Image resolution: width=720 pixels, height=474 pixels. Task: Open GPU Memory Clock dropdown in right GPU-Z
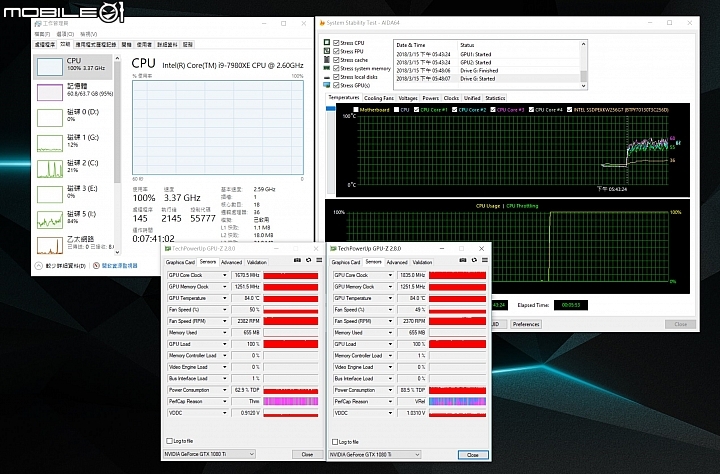[x=390, y=287]
